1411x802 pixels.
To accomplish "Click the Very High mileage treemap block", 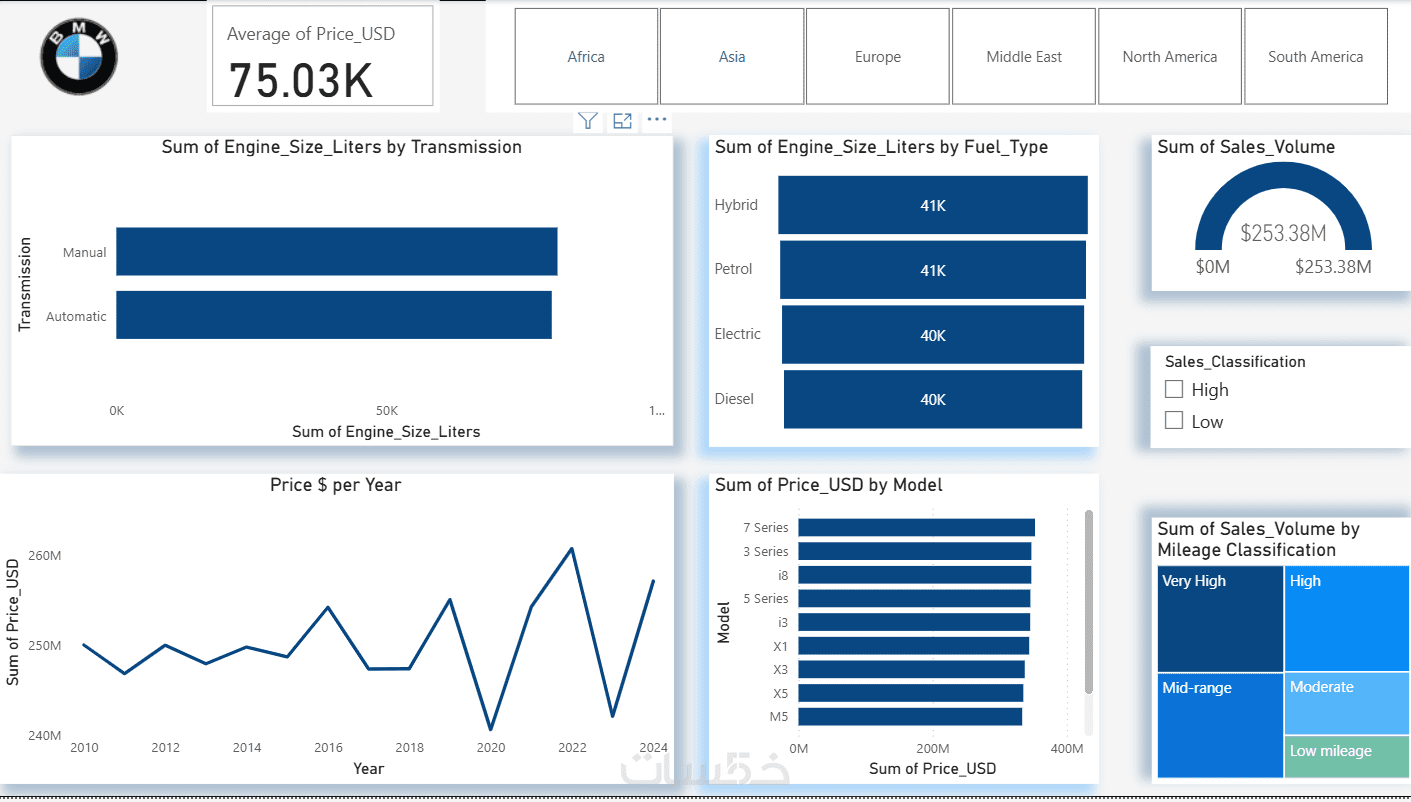I will (1220, 619).
